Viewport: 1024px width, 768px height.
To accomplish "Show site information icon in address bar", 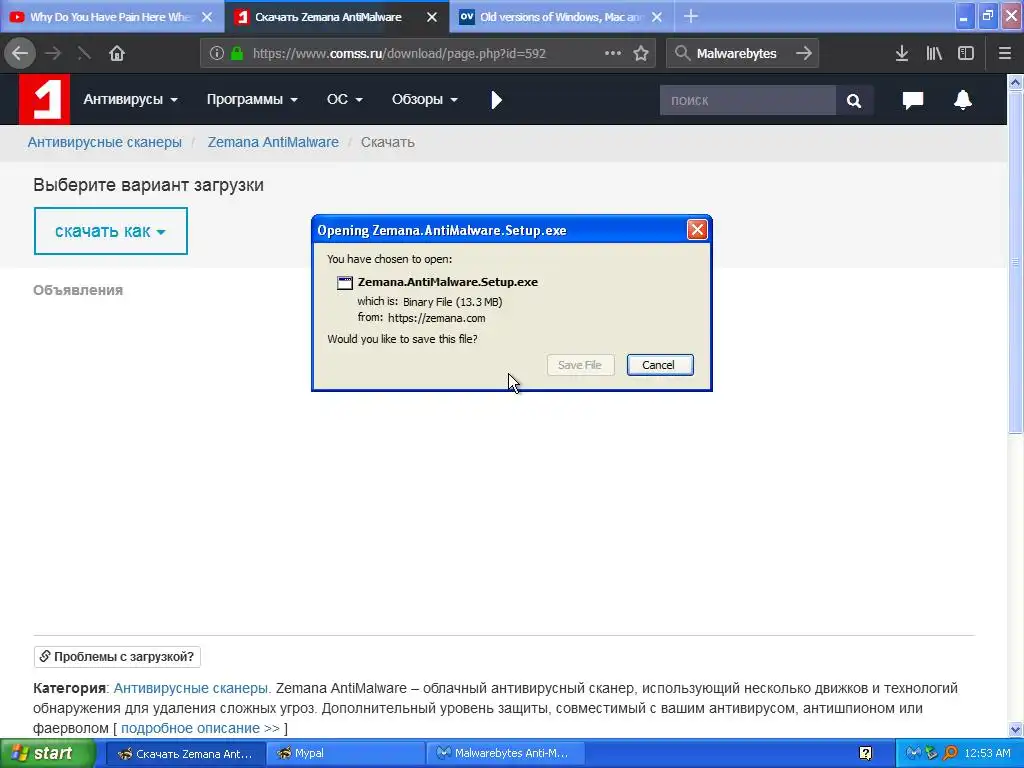I will click(217, 53).
